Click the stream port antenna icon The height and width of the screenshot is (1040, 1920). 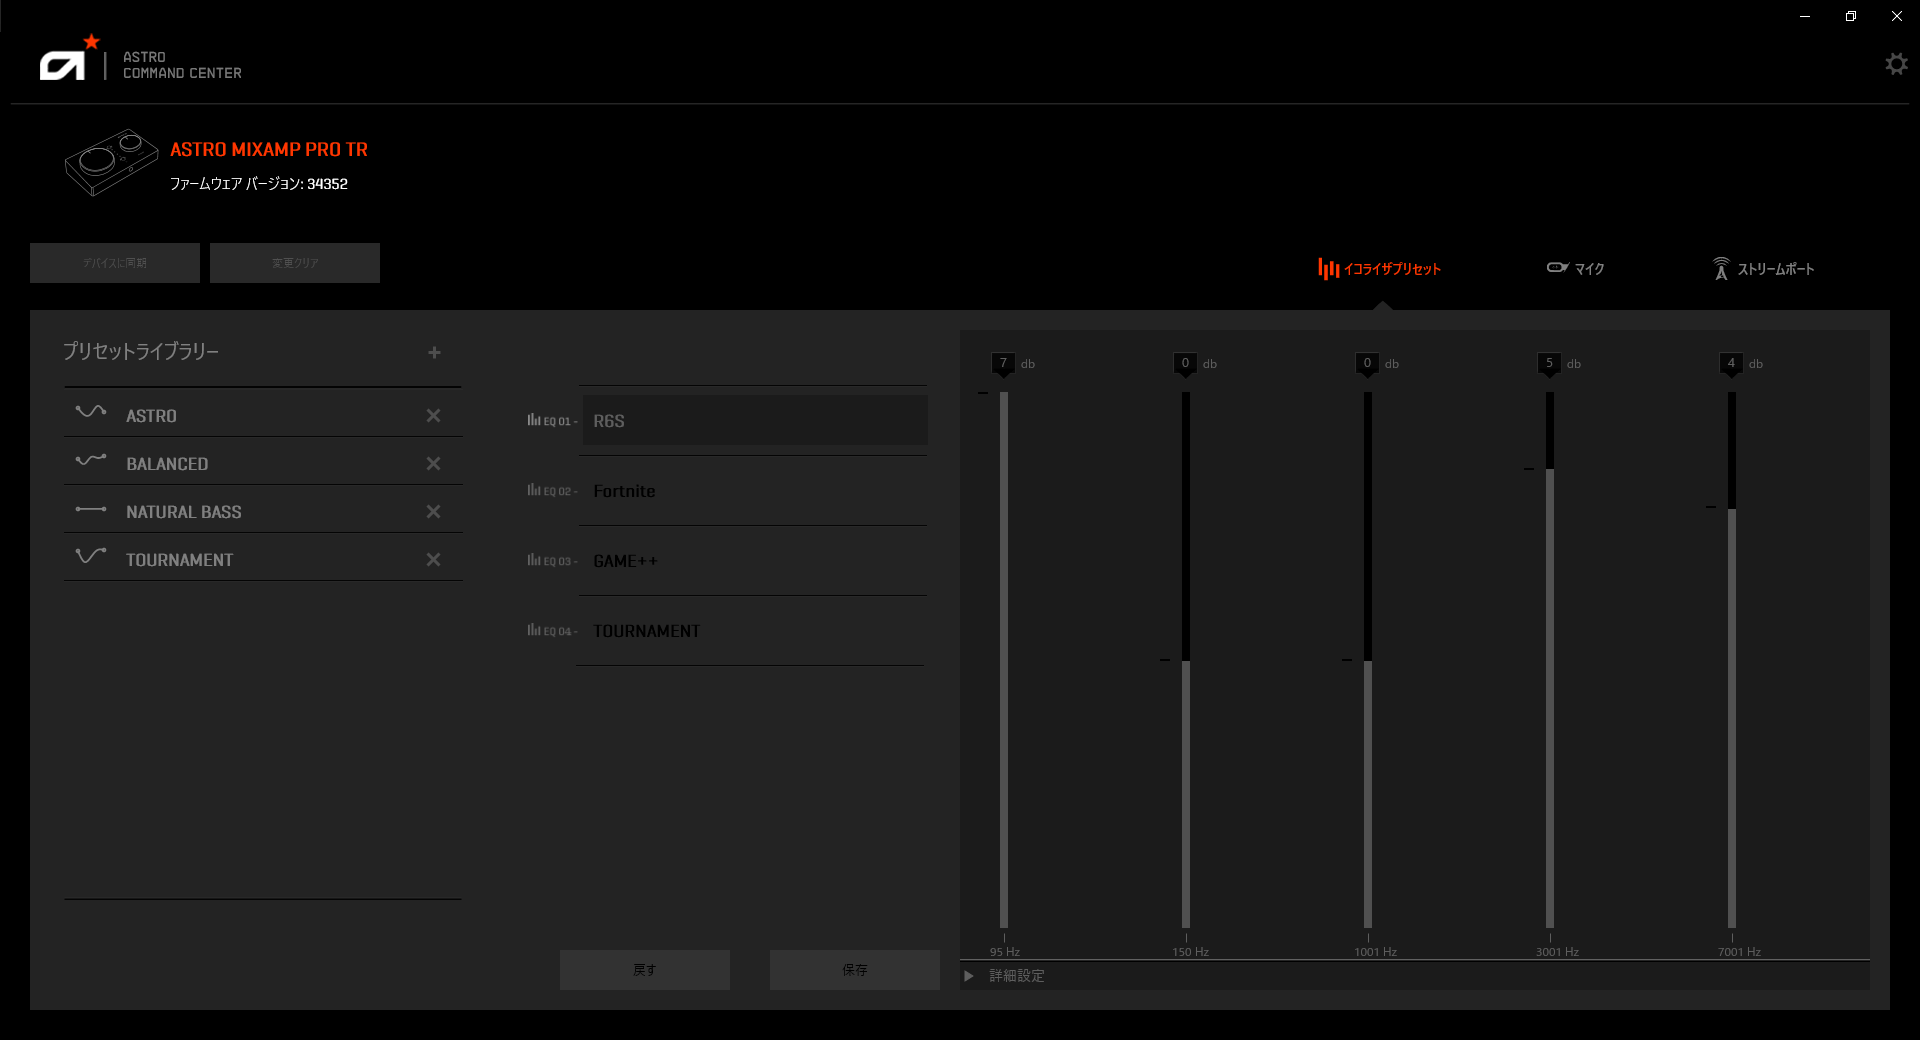1721,268
